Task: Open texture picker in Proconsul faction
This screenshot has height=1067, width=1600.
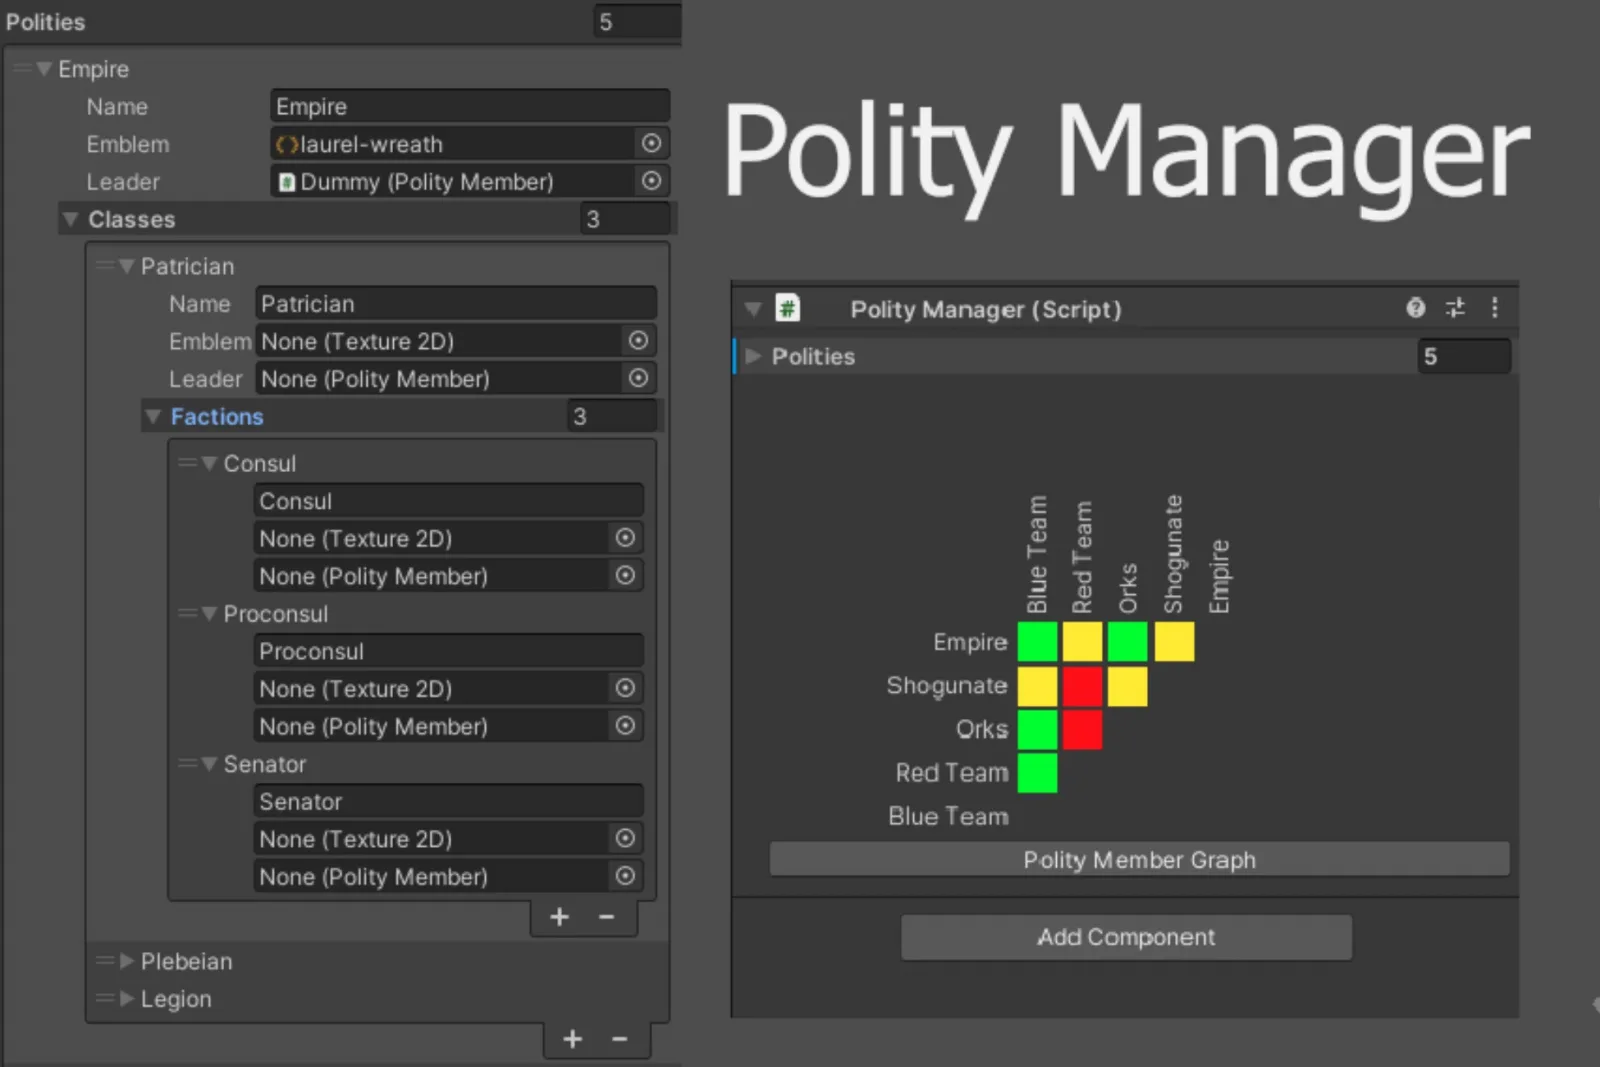Action: pos(625,688)
